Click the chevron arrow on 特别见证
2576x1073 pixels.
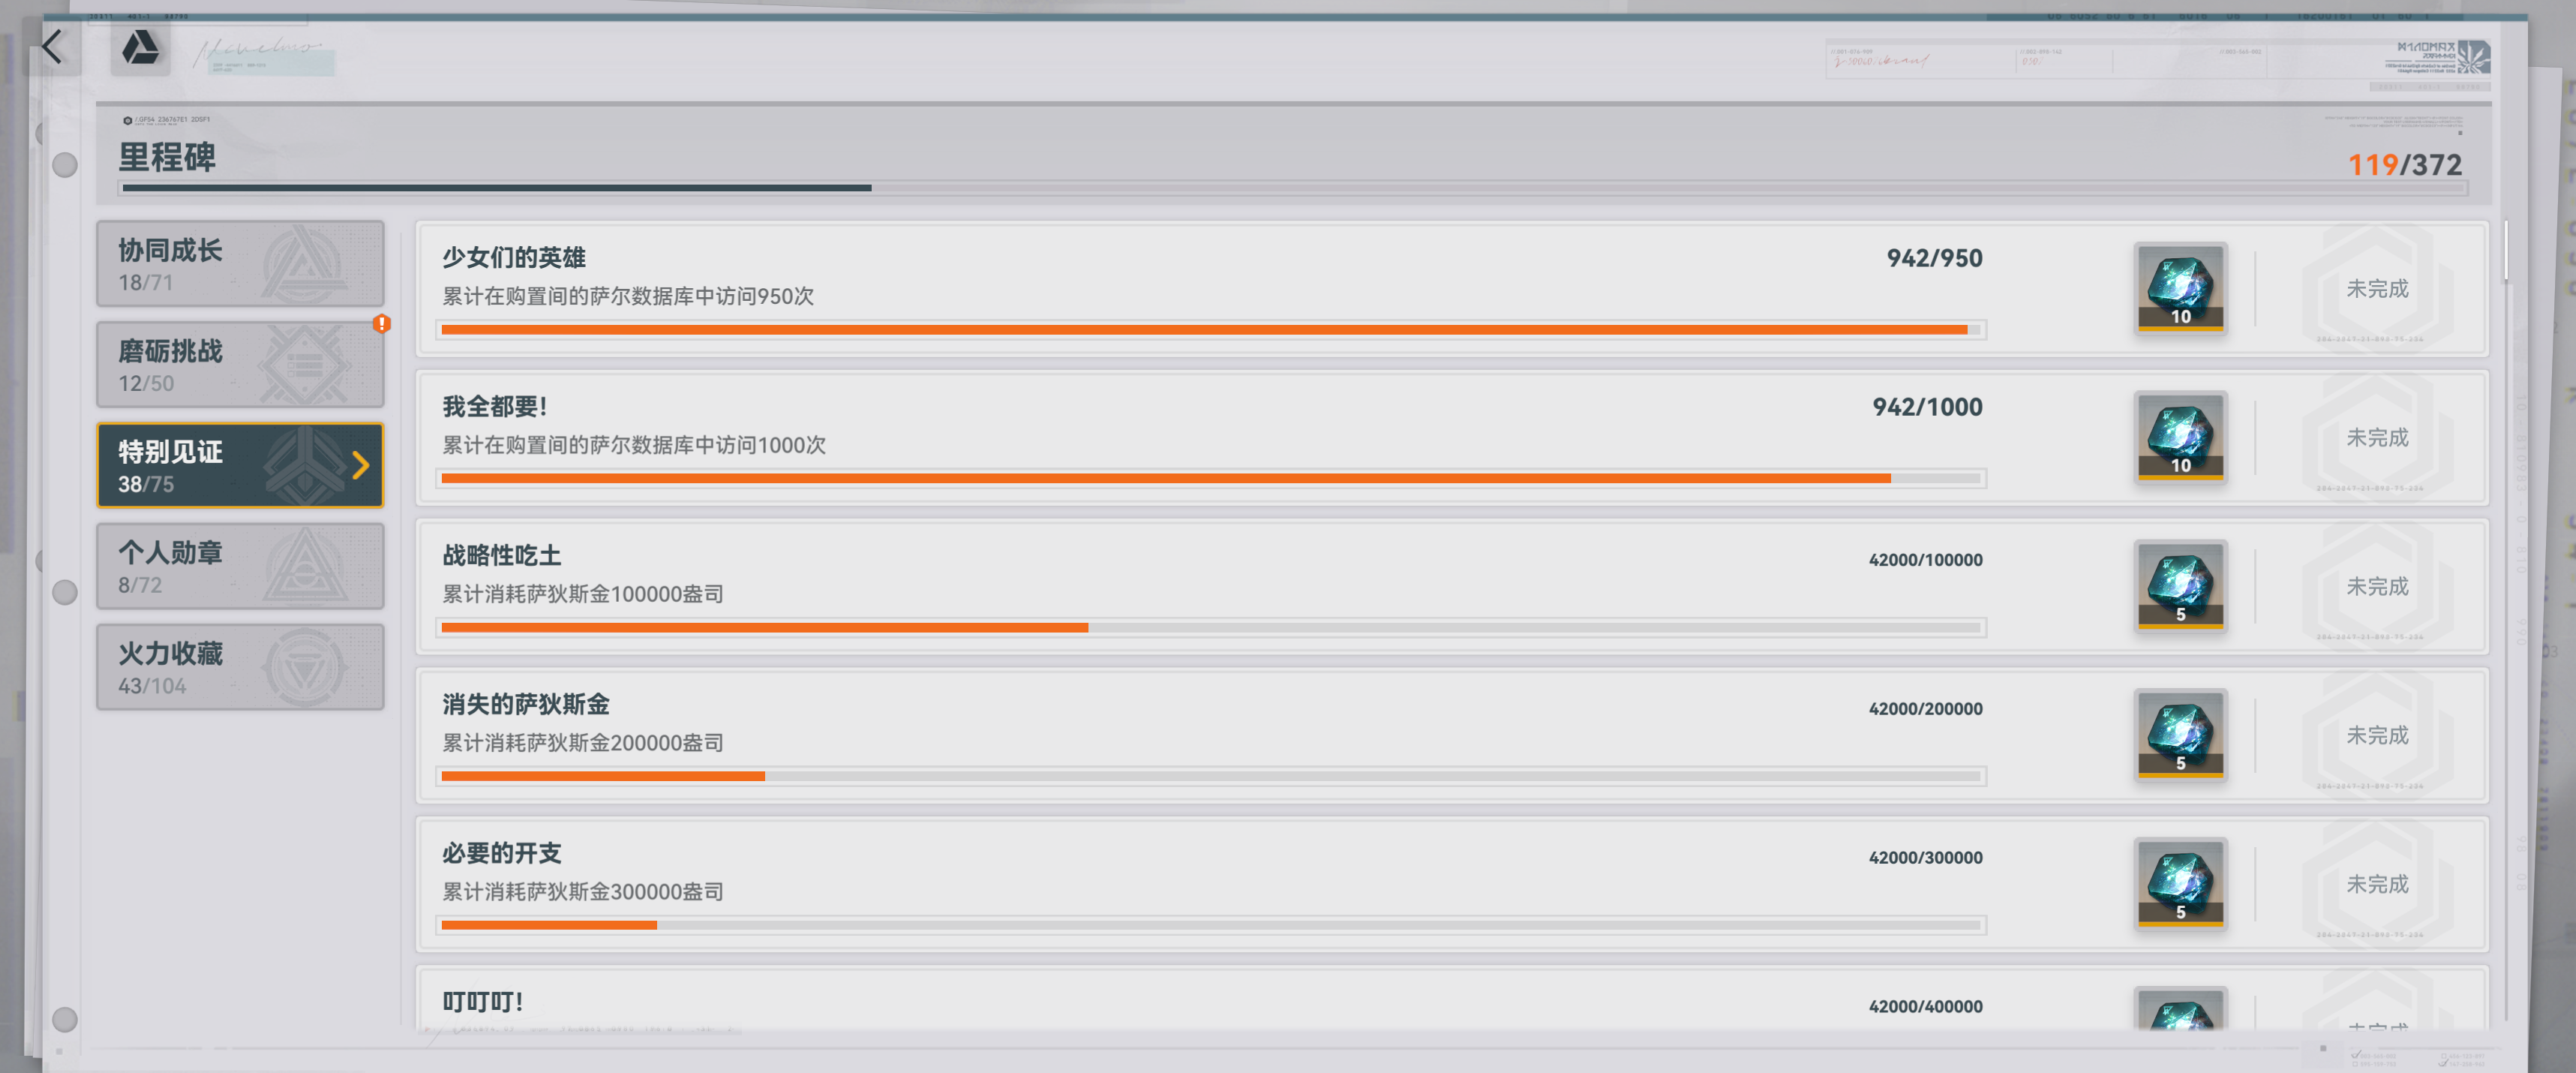(x=361, y=465)
